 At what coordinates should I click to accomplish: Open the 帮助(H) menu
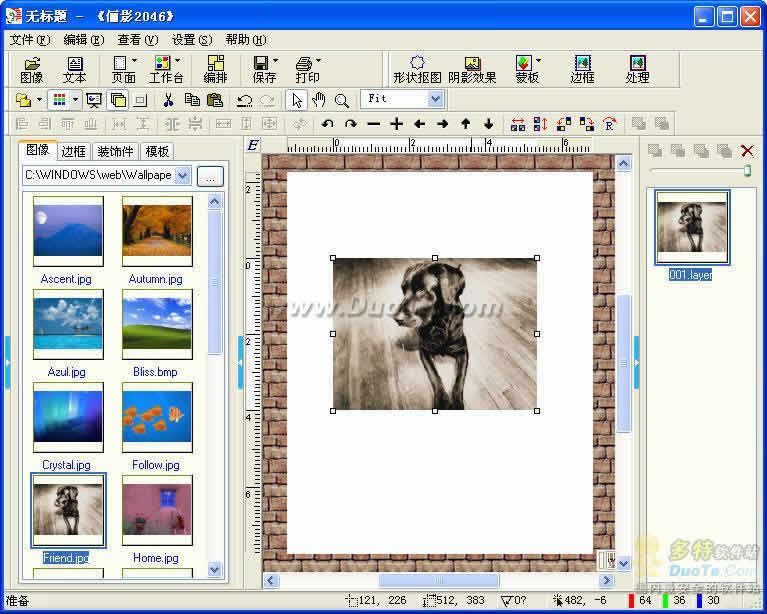point(246,40)
